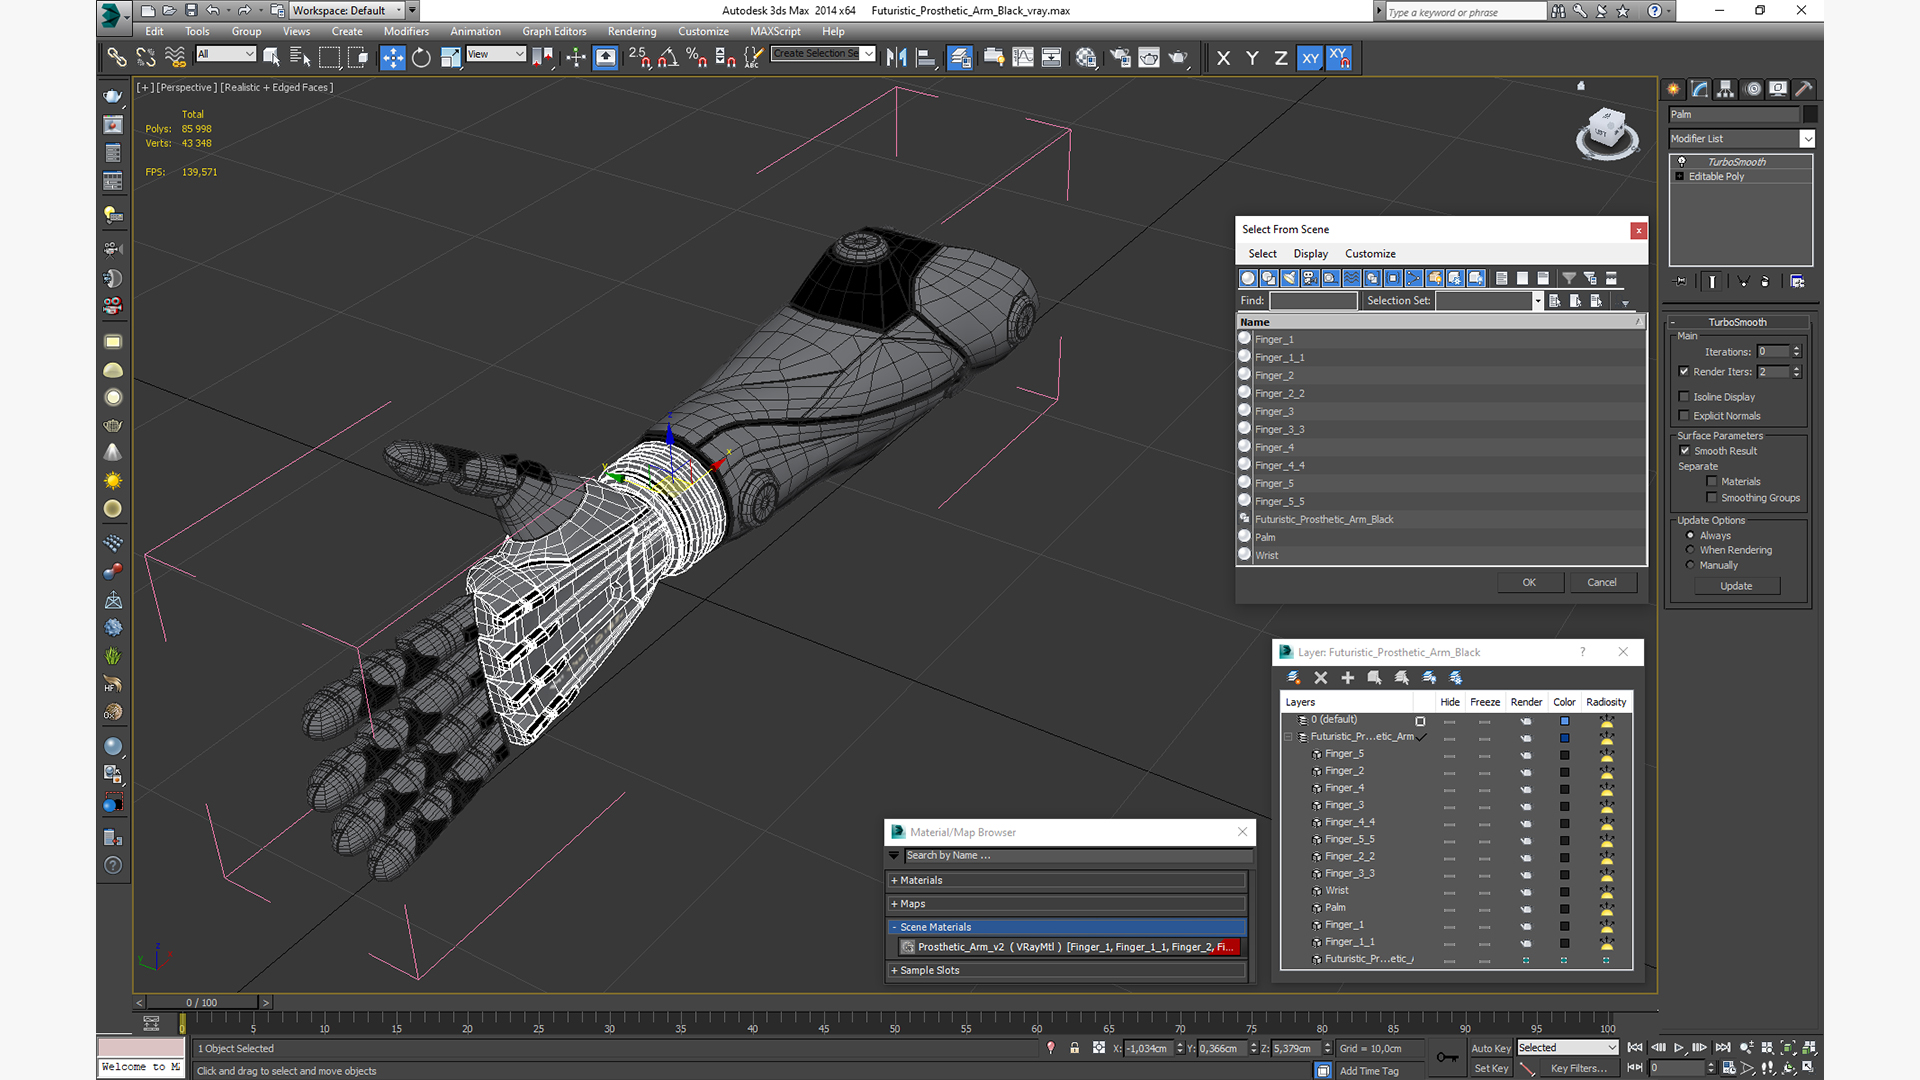Image resolution: width=1920 pixels, height=1080 pixels.
Task: Go to end of animation
Action: click(x=1723, y=1048)
